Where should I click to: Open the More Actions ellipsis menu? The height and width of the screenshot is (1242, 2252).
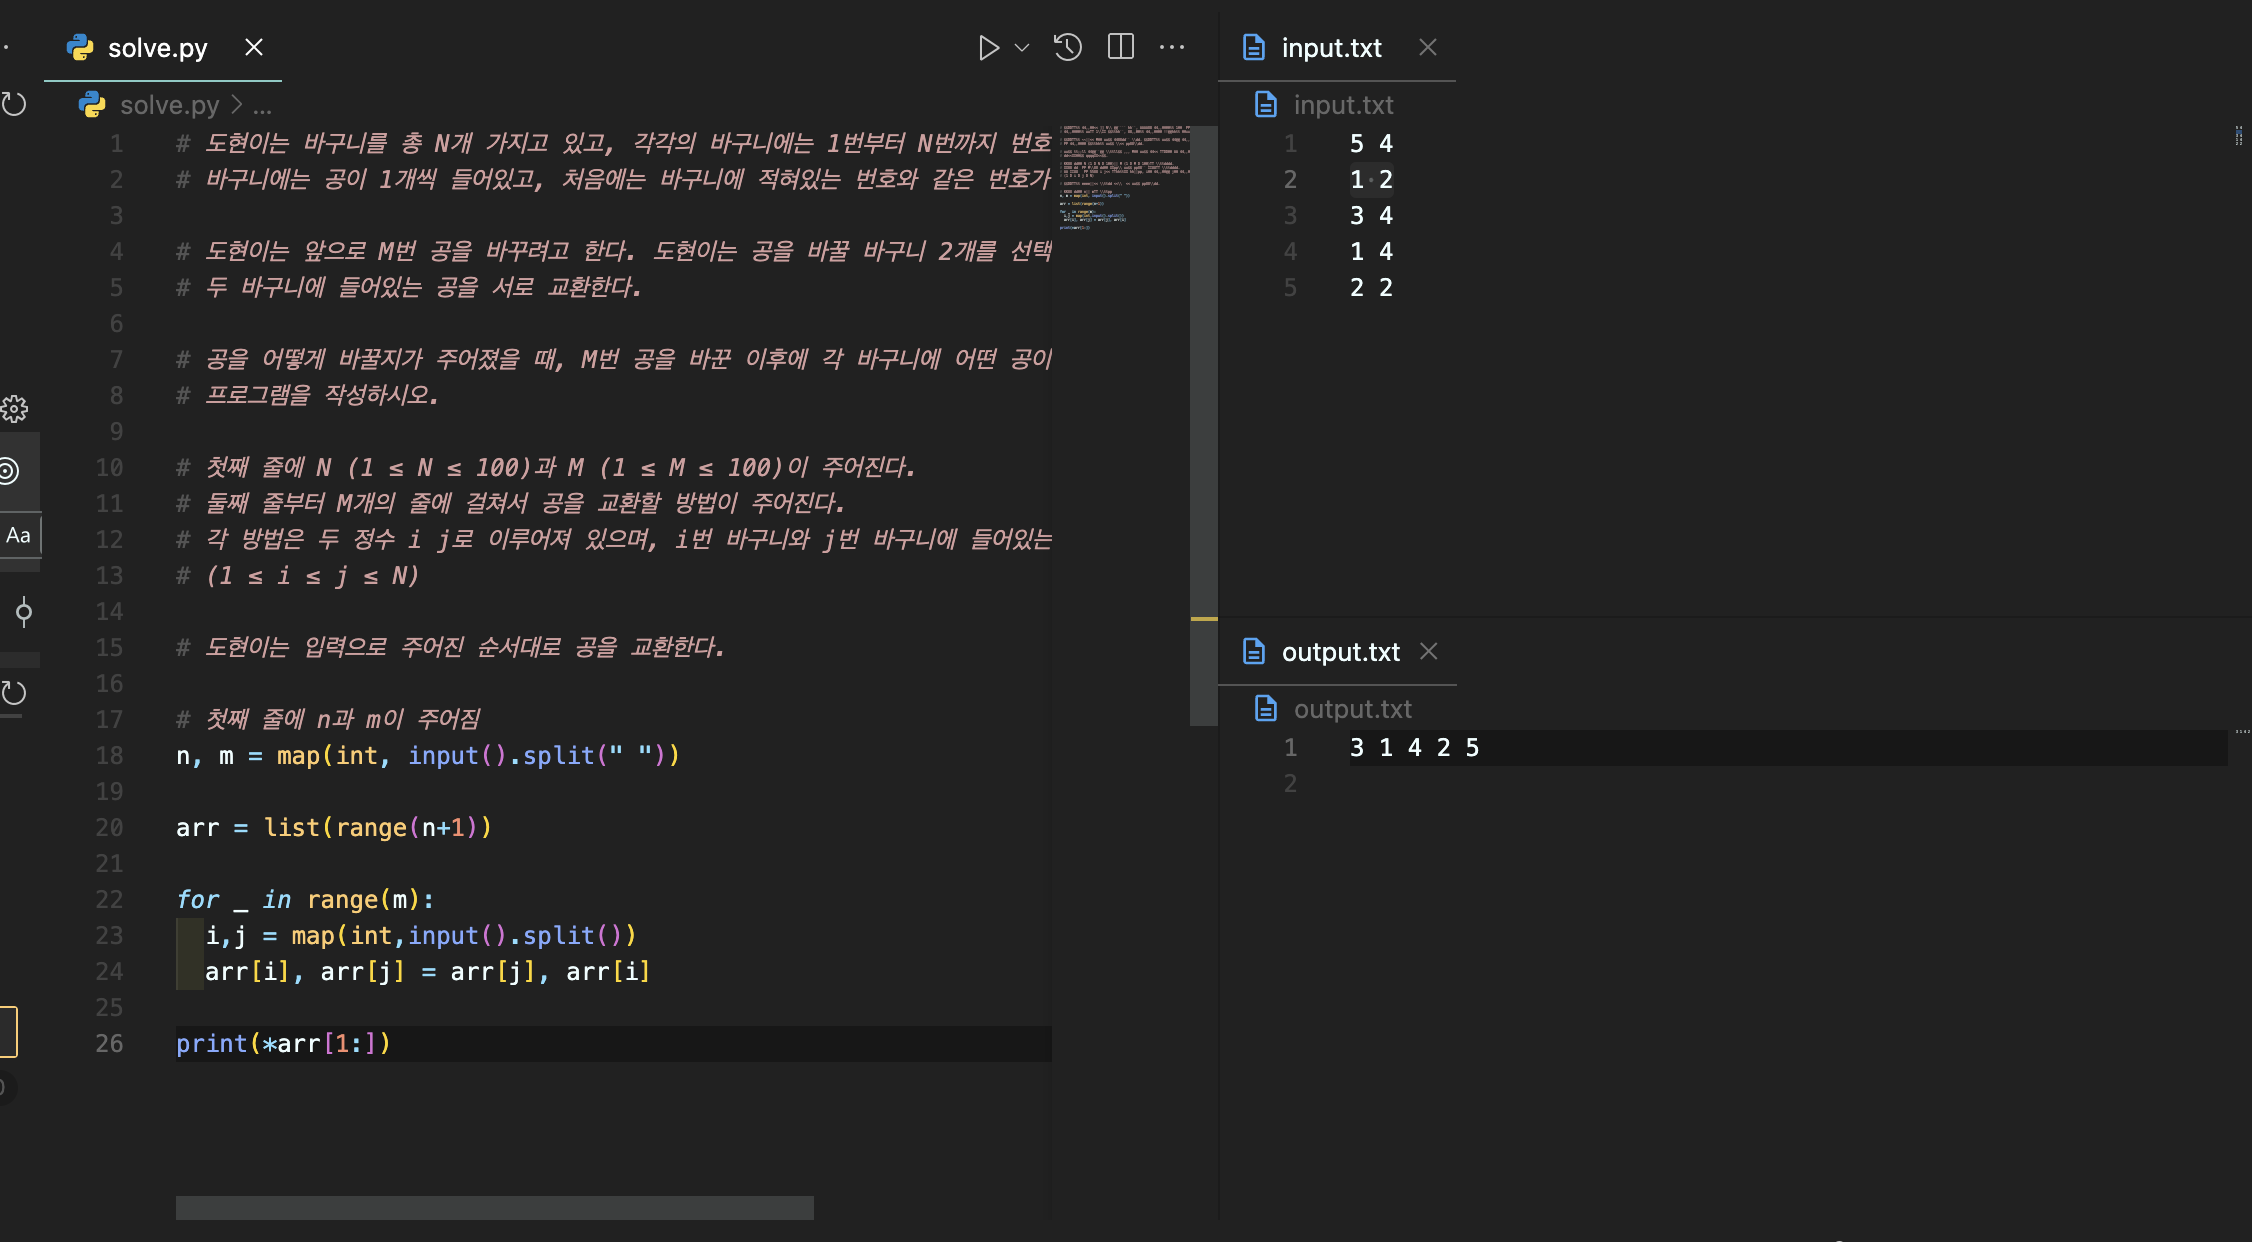click(1172, 48)
